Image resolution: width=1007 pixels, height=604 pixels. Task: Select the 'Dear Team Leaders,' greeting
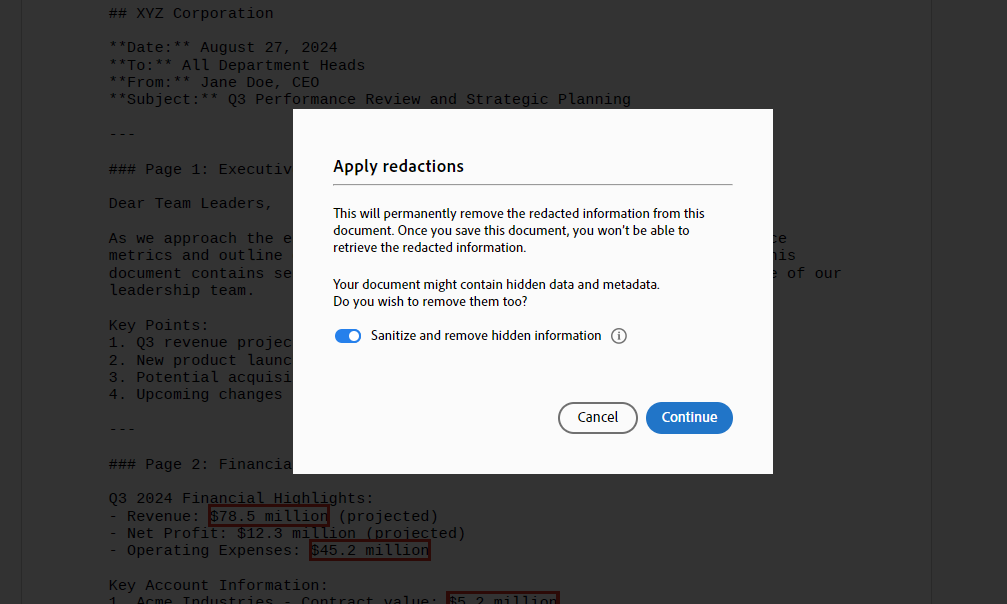[191, 204]
